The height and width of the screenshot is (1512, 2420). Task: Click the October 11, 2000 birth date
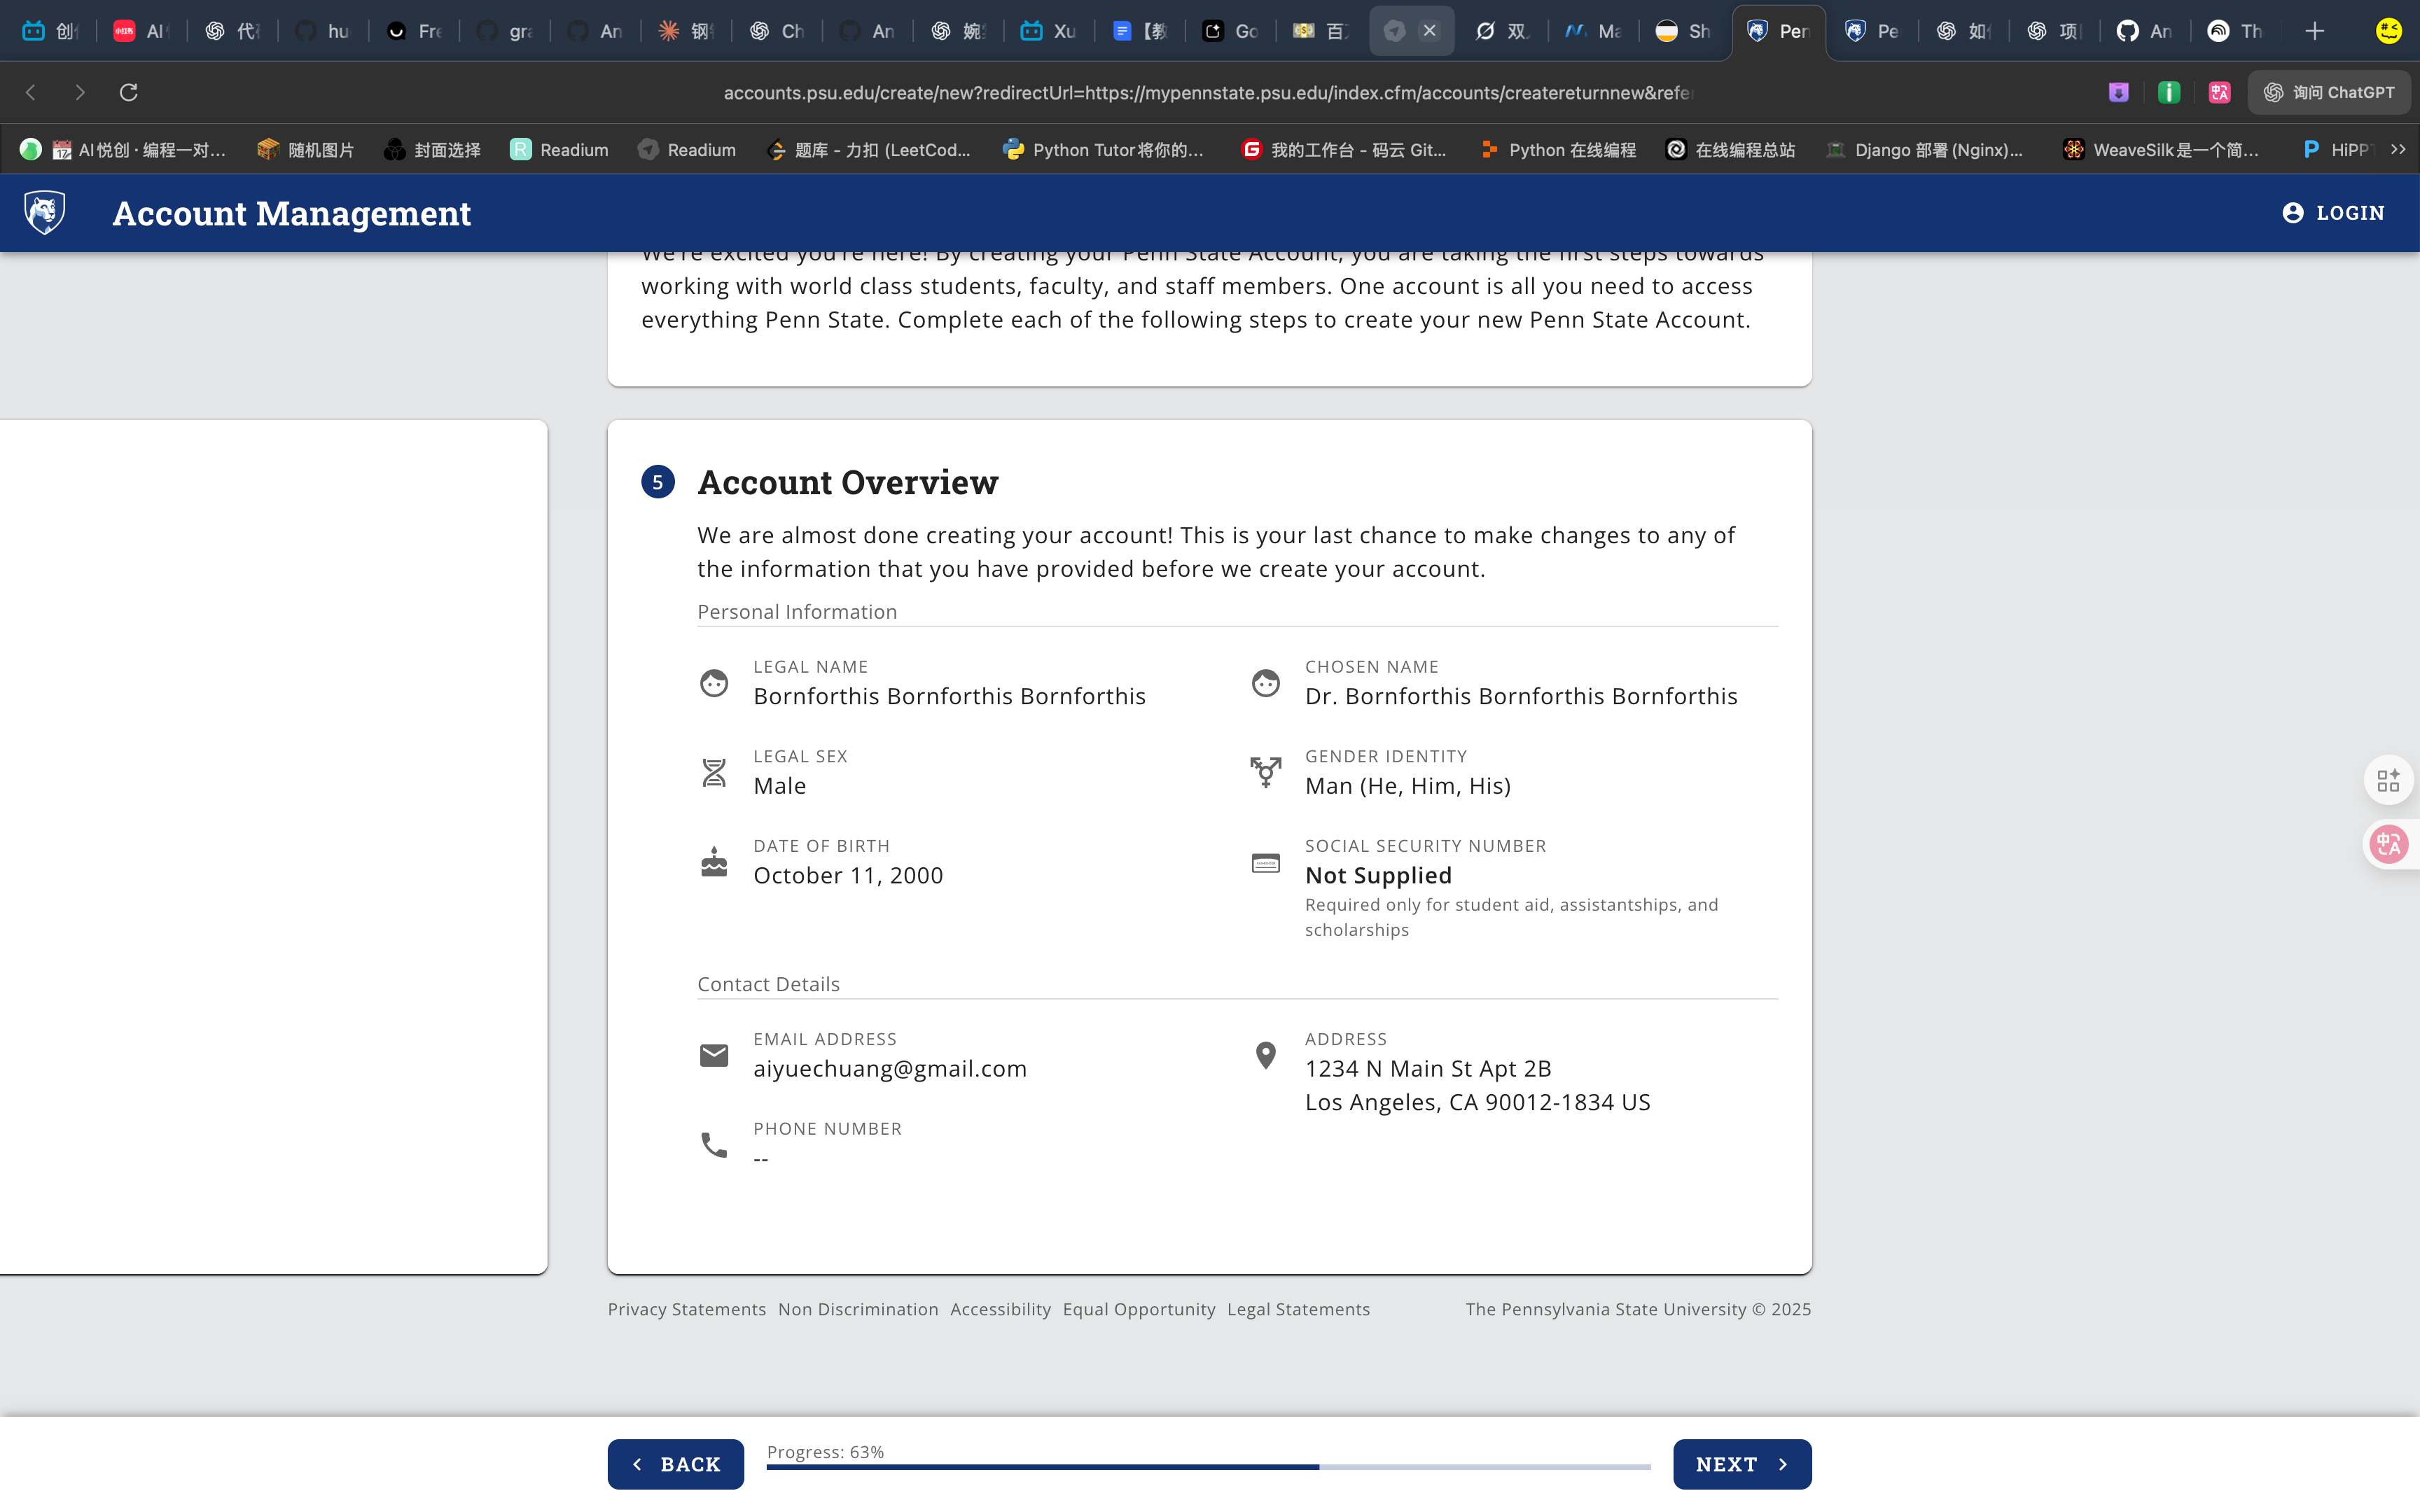(848, 875)
